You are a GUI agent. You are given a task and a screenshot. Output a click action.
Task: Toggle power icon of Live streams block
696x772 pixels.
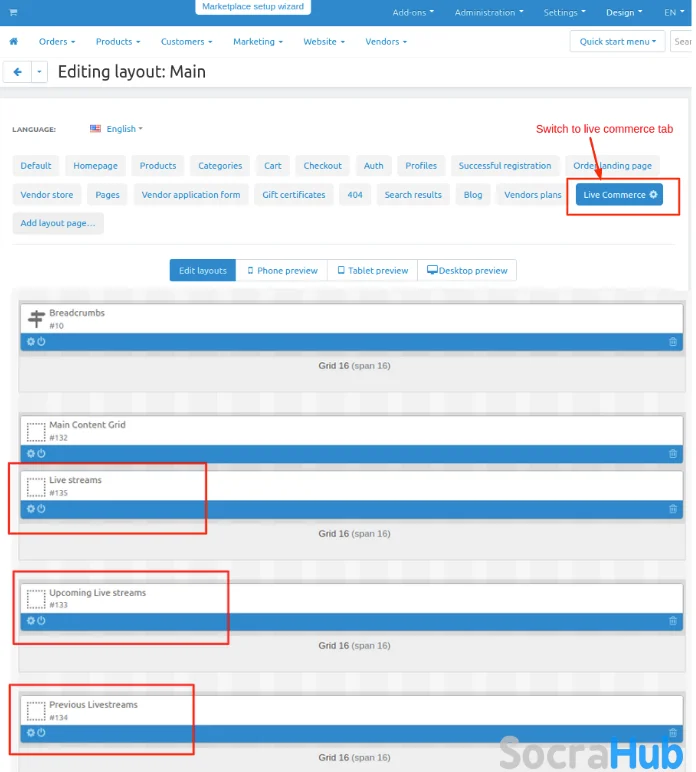(x=41, y=509)
